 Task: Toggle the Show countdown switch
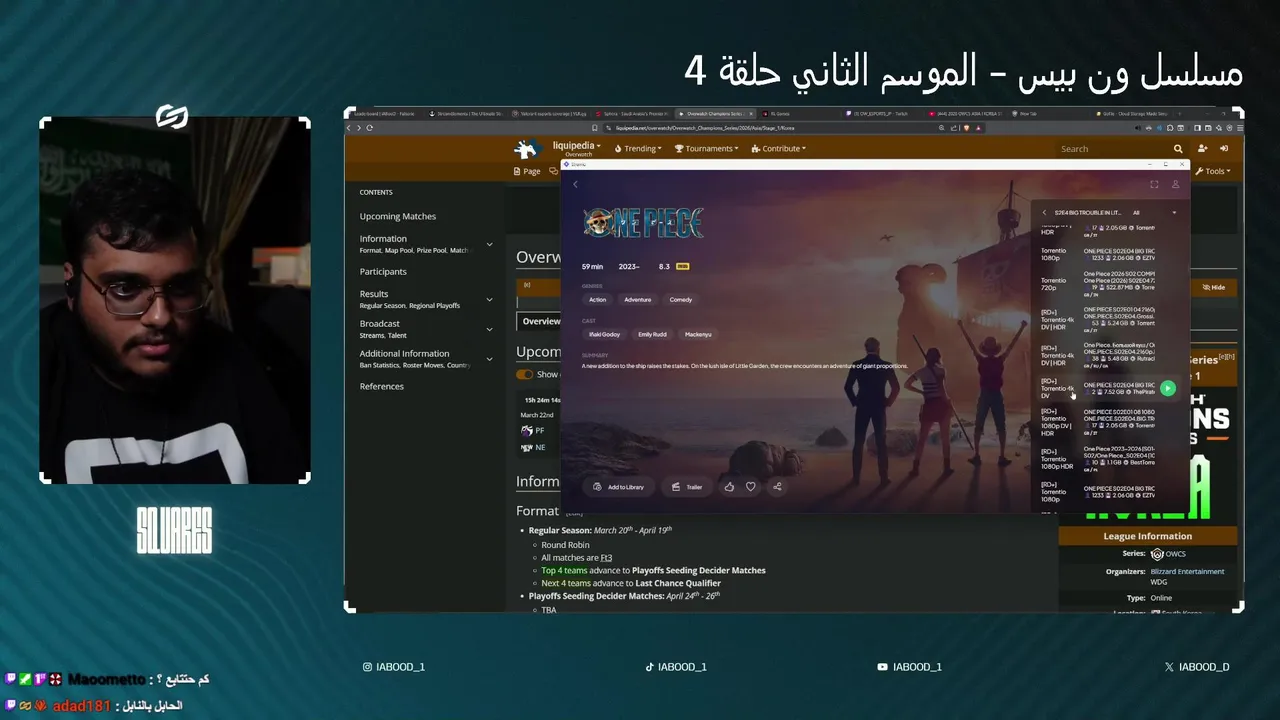point(524,374)
